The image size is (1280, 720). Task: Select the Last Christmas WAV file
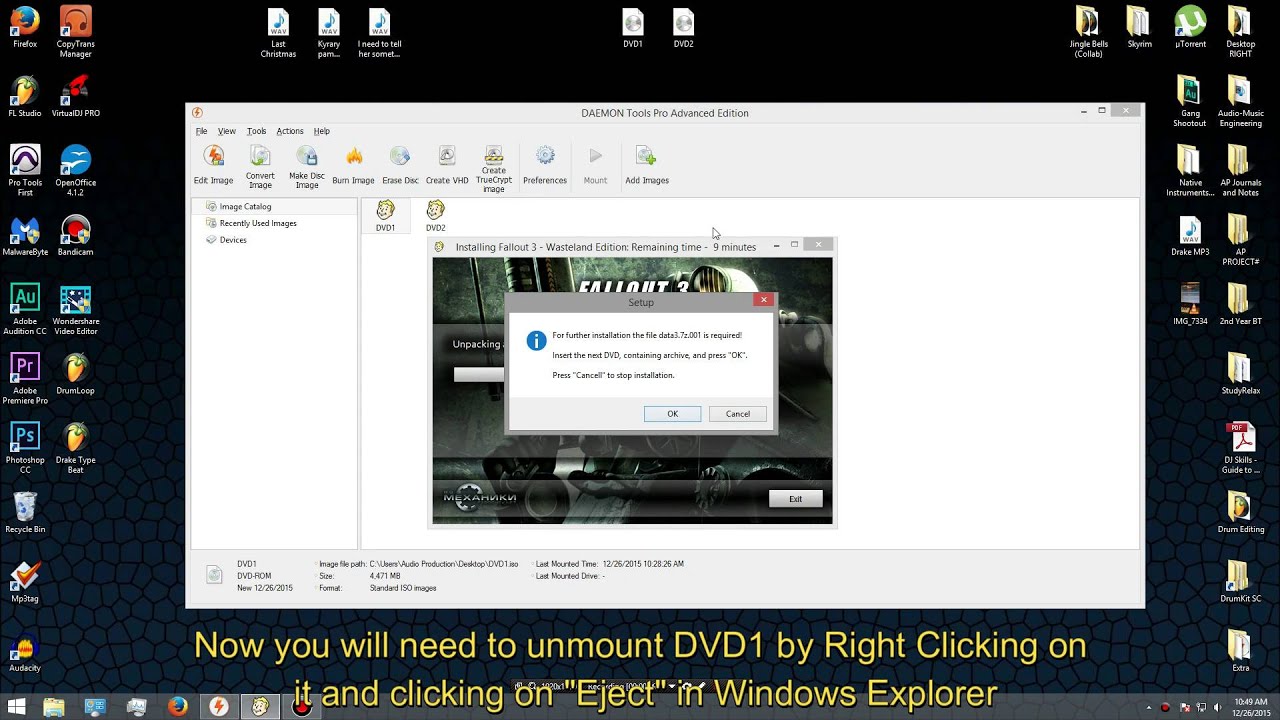(x=278, y=32)
